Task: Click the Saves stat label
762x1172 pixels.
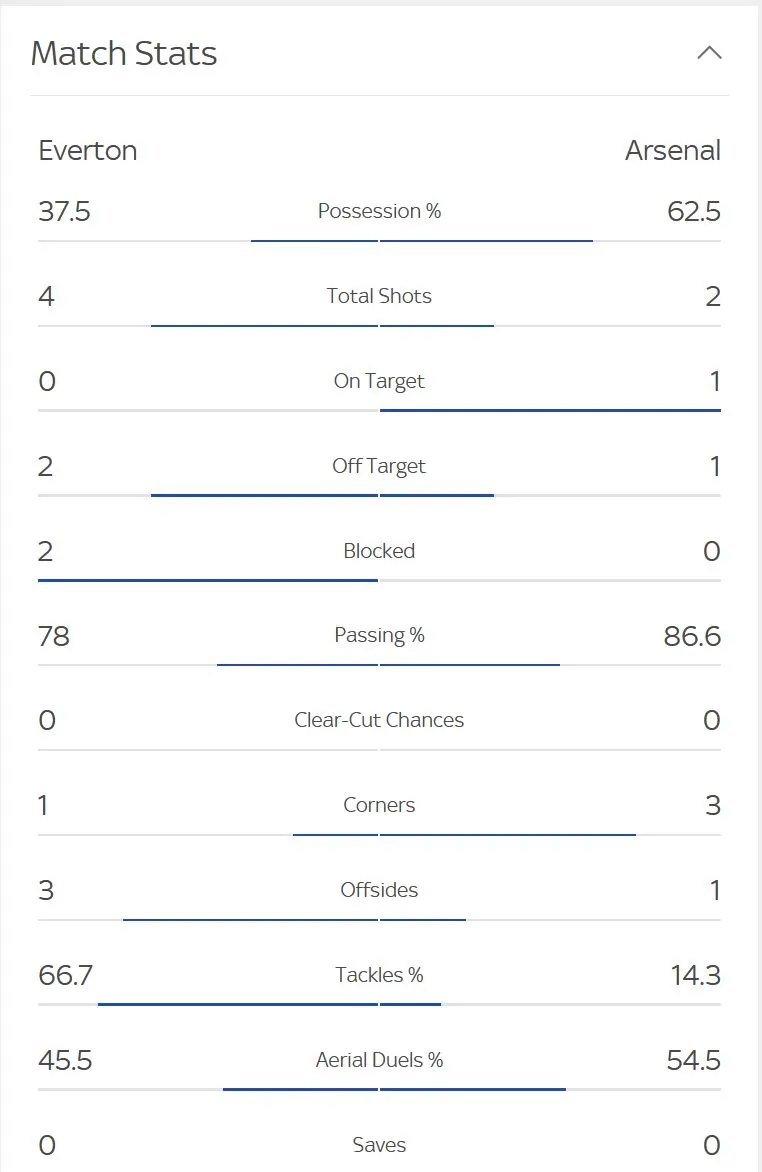Action: click(x=379, y=1145)
